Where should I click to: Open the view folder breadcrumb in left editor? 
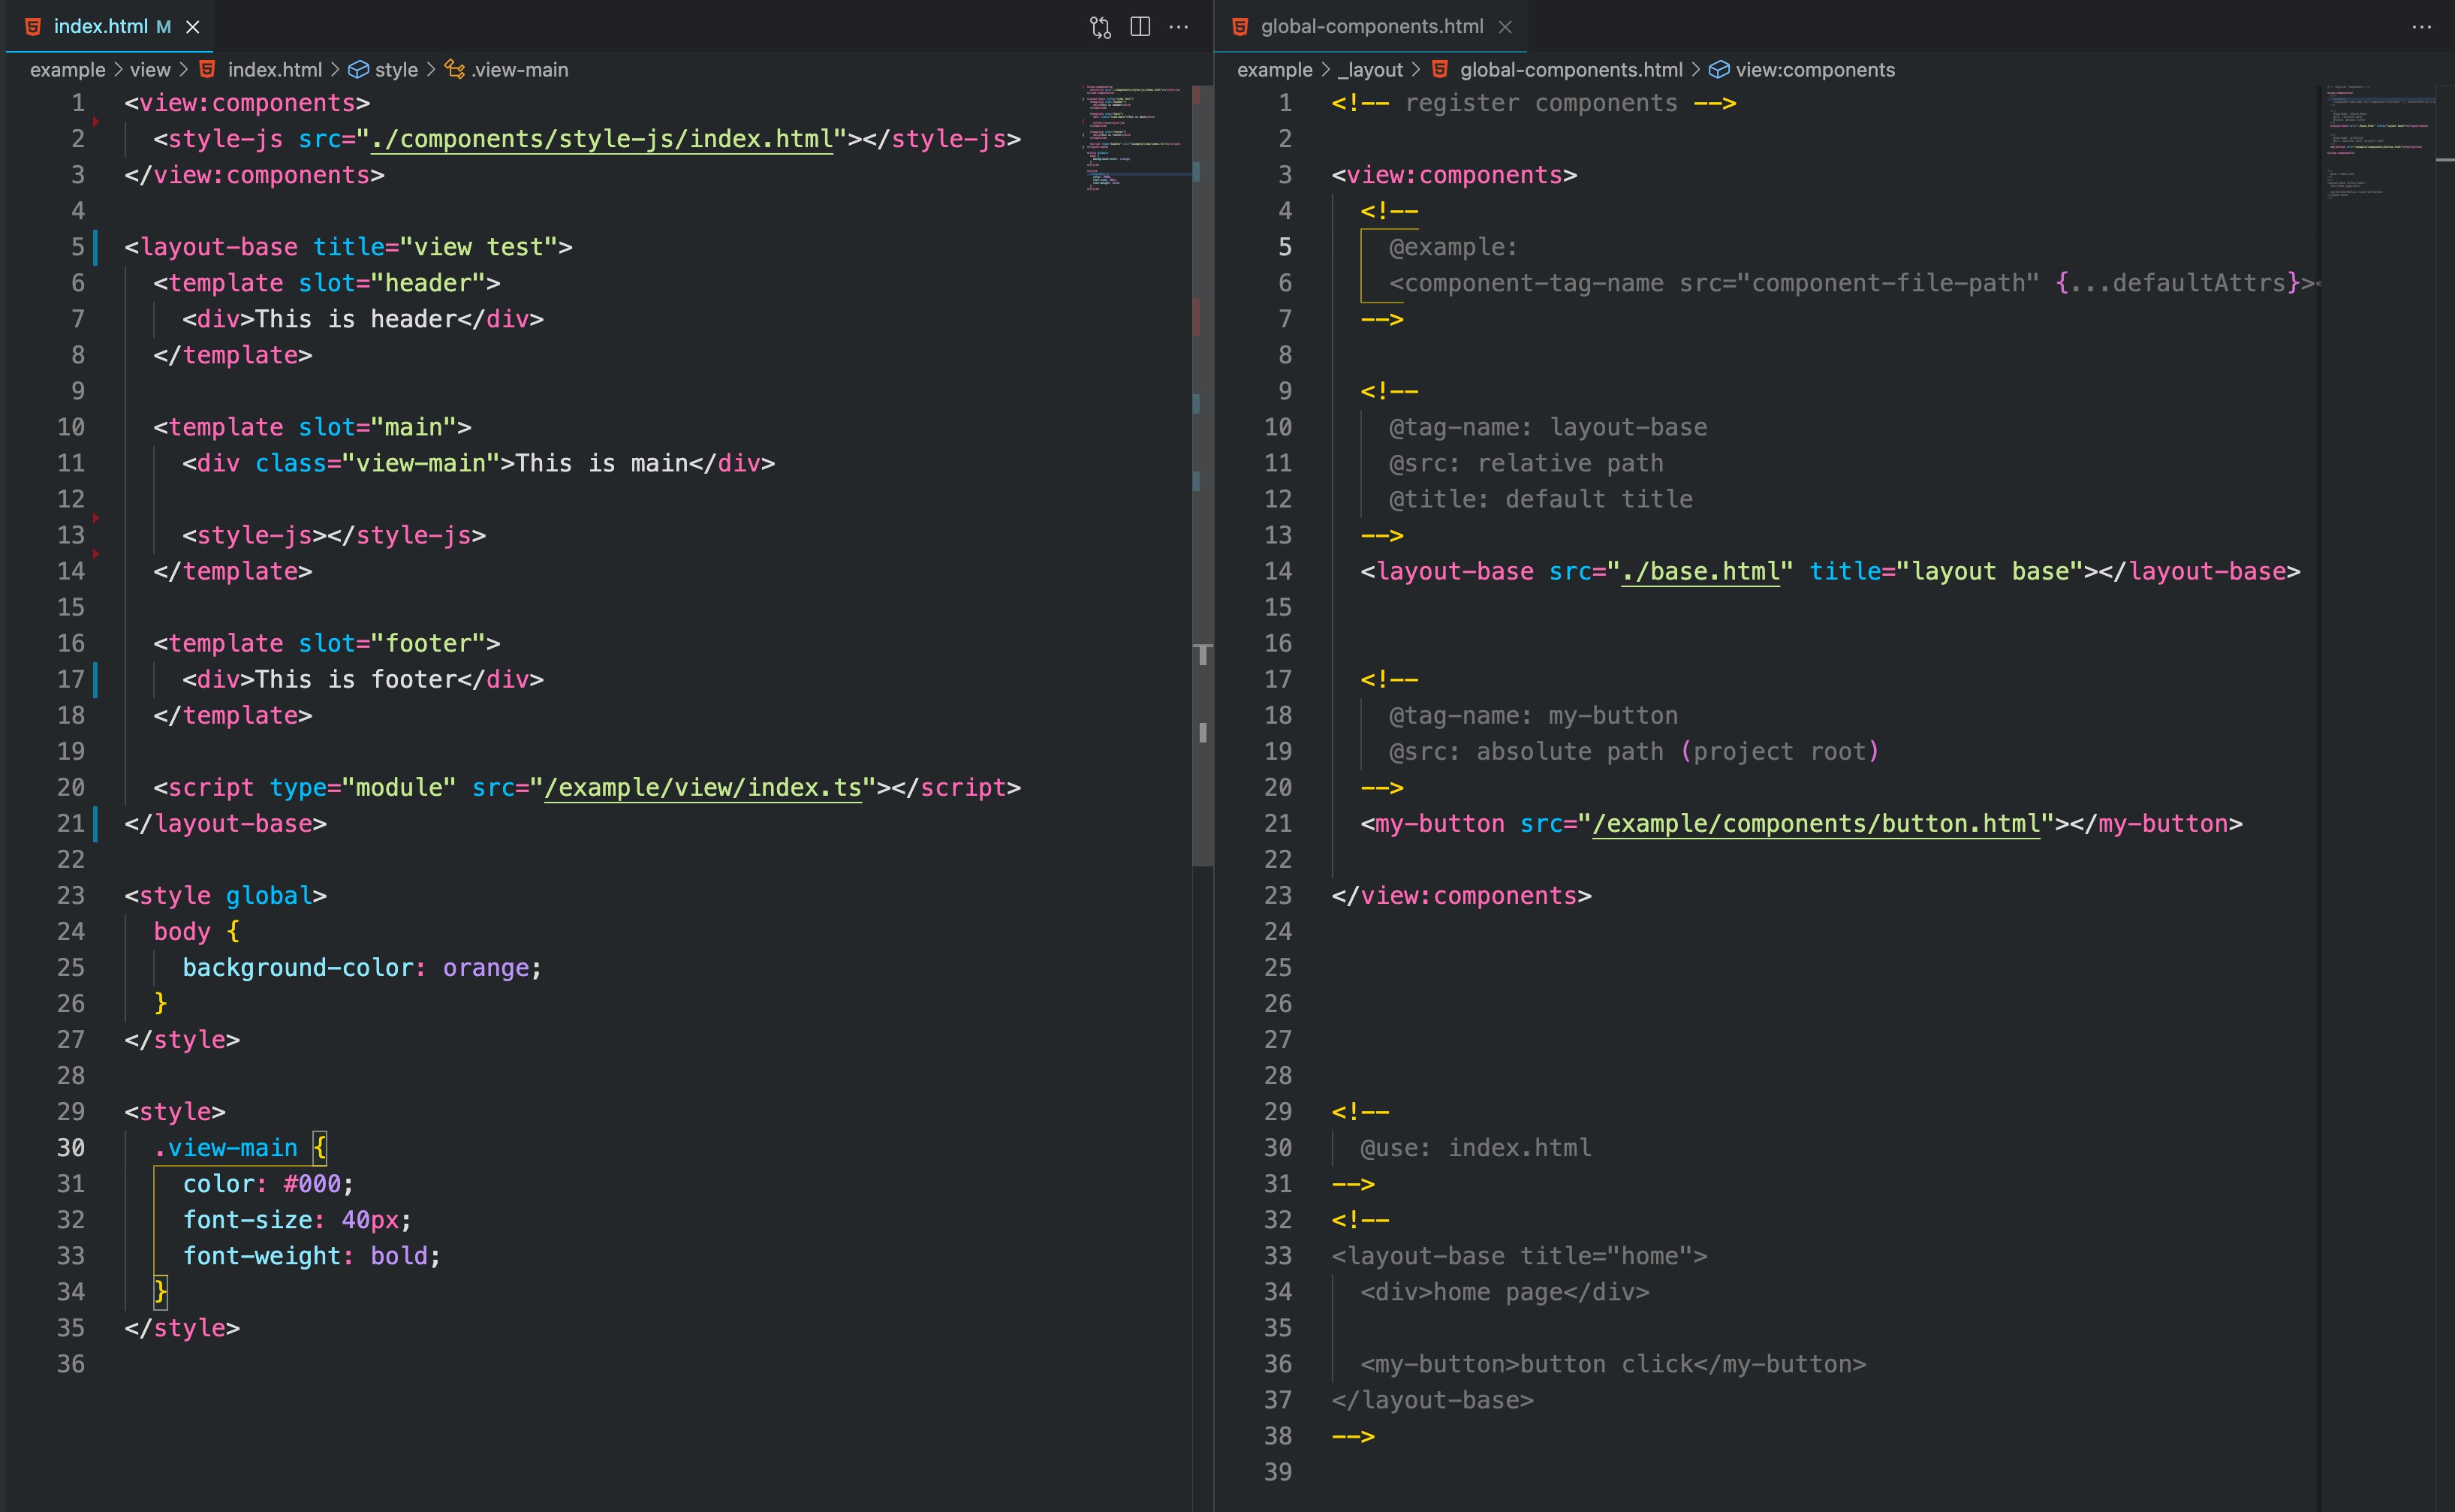150,70
